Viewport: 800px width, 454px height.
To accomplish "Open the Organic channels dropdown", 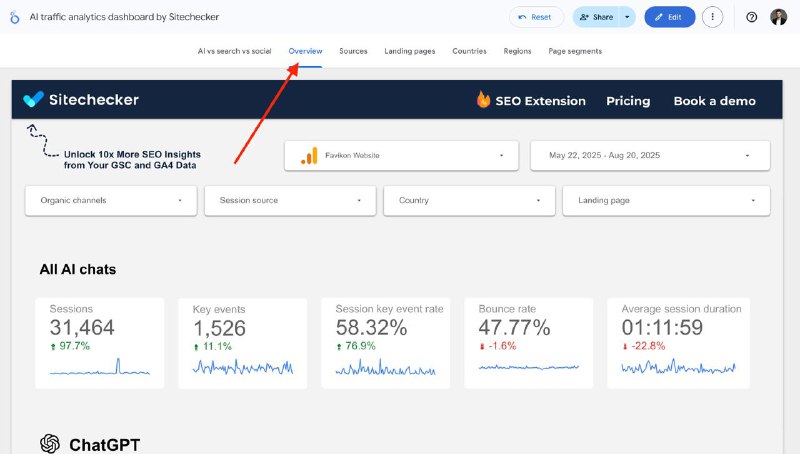I will (x=111, y=200).
